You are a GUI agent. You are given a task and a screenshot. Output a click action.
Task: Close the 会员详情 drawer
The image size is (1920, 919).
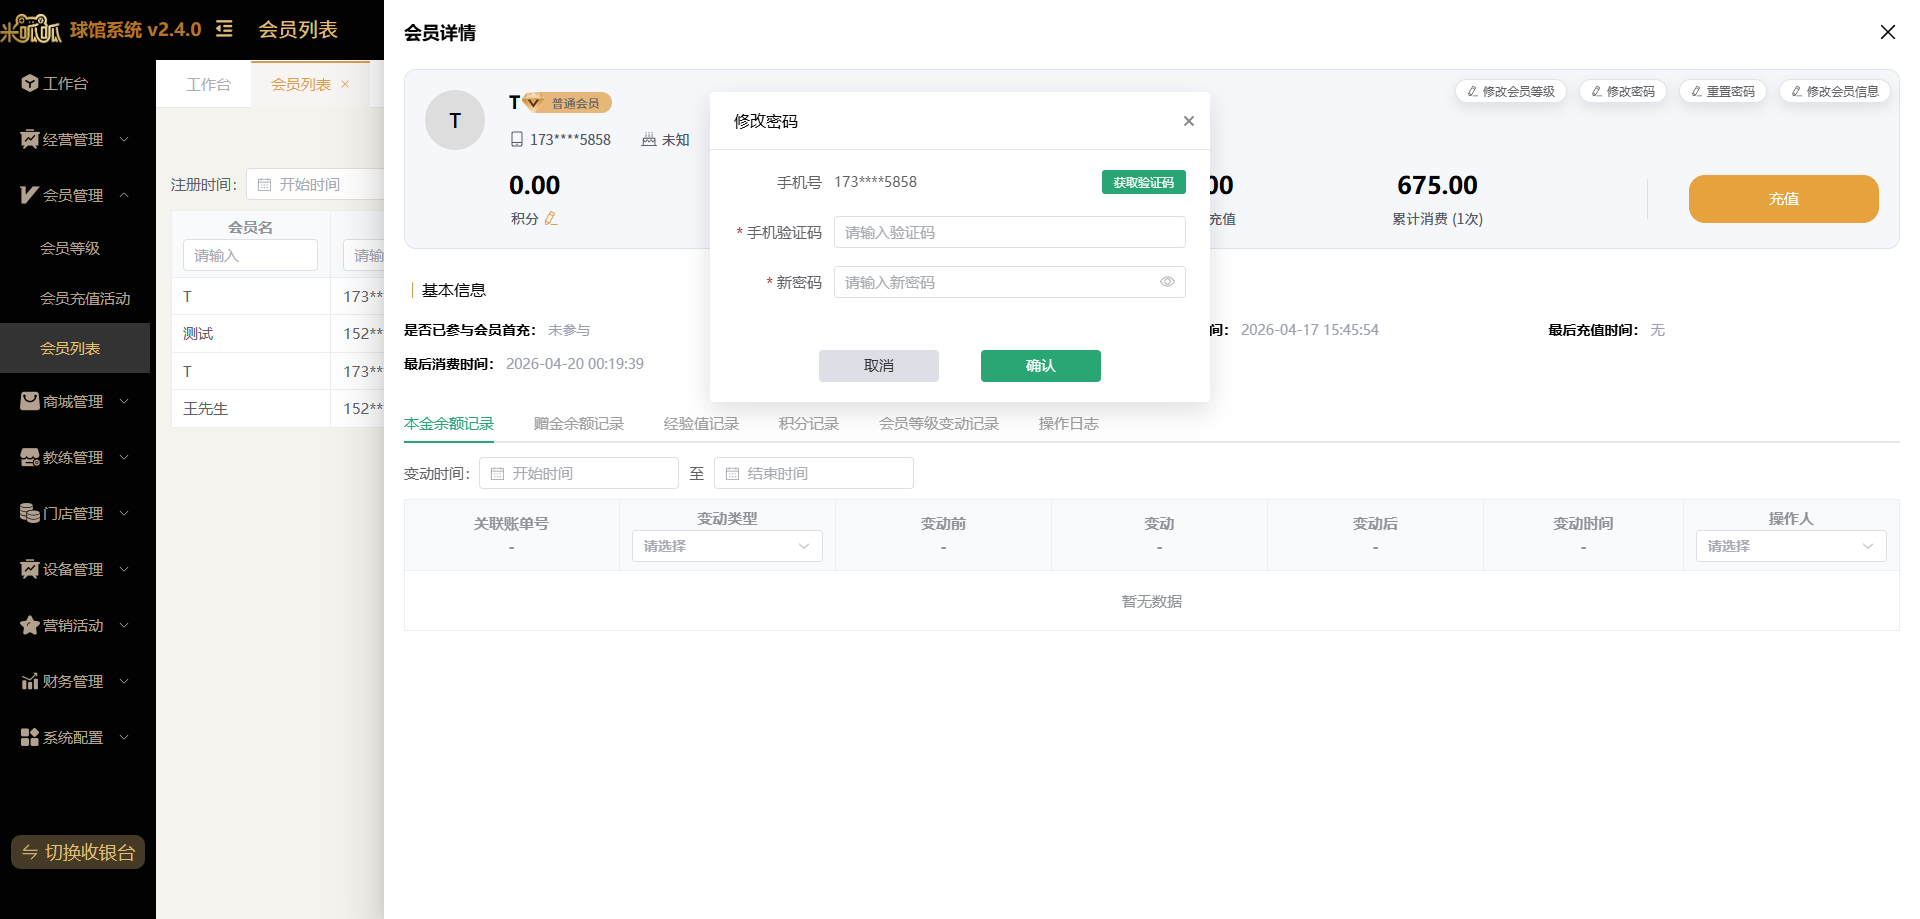(1888, 32)
